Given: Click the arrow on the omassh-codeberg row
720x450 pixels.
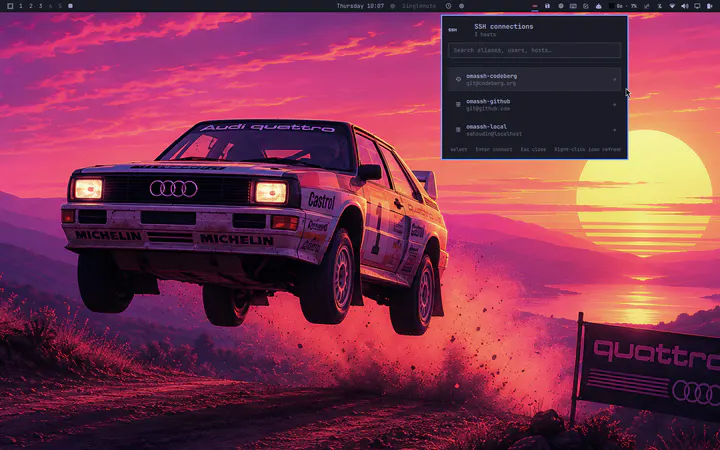Looking at the screenshot, I should (x=614, y=79).
